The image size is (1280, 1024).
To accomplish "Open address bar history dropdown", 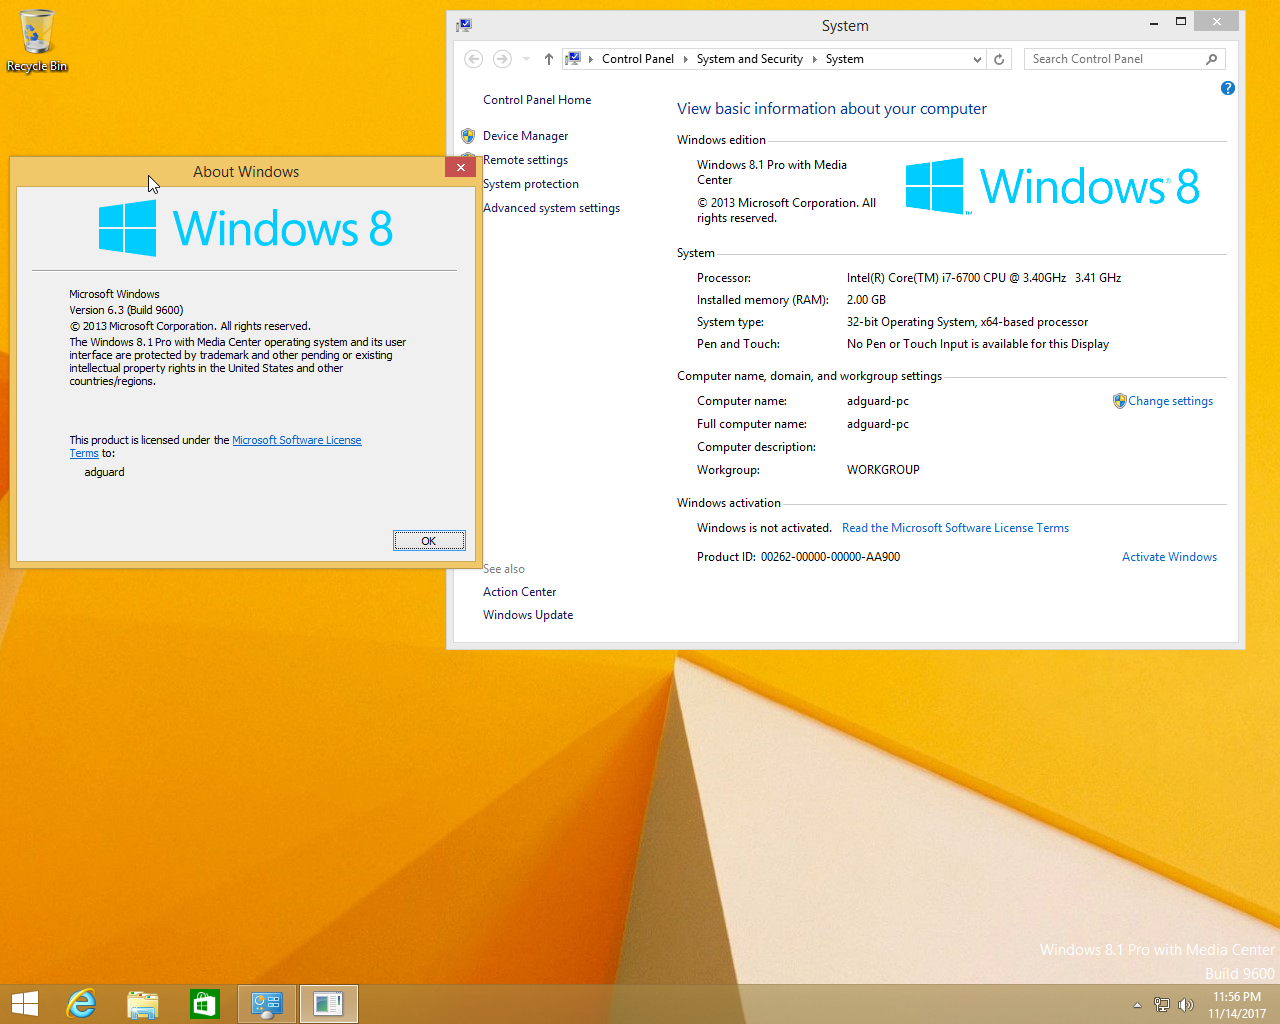I will coord(977,59).
